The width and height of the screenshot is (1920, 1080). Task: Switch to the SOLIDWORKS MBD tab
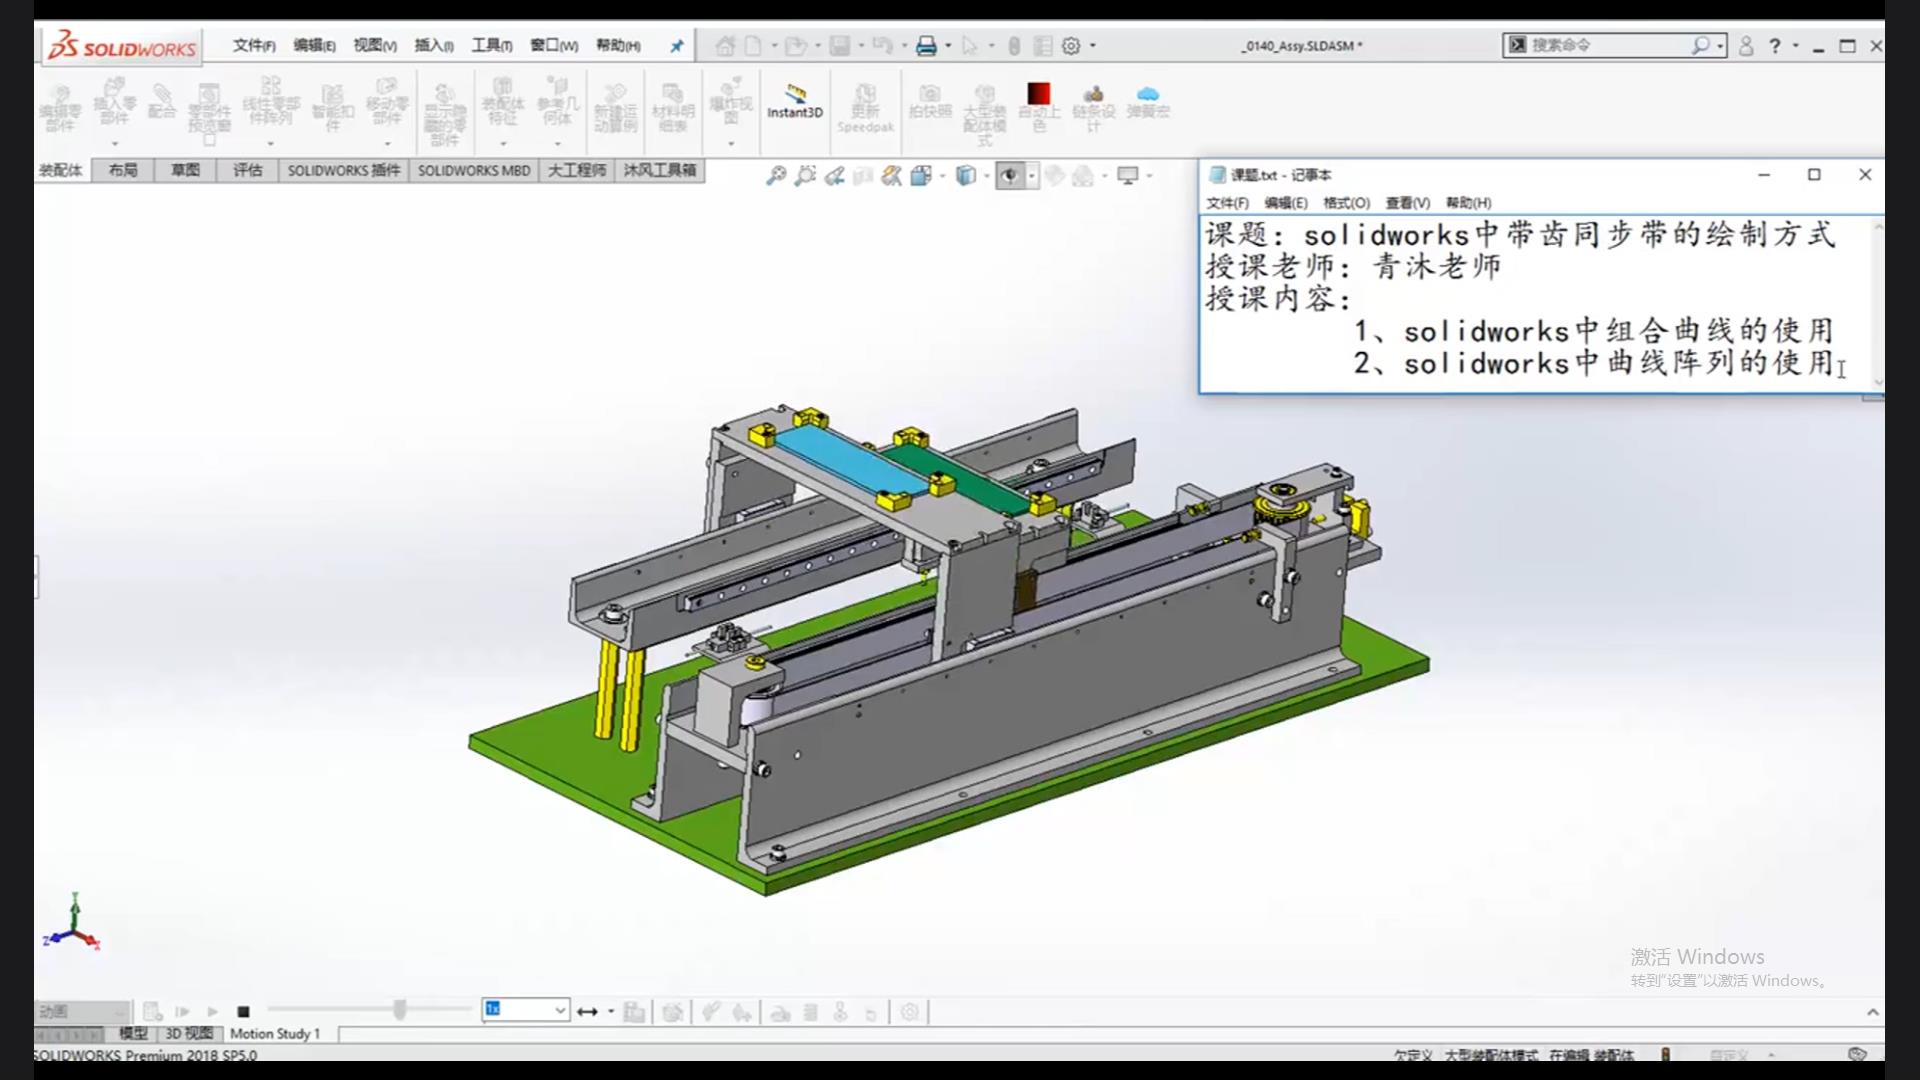[x=474, y=171]
